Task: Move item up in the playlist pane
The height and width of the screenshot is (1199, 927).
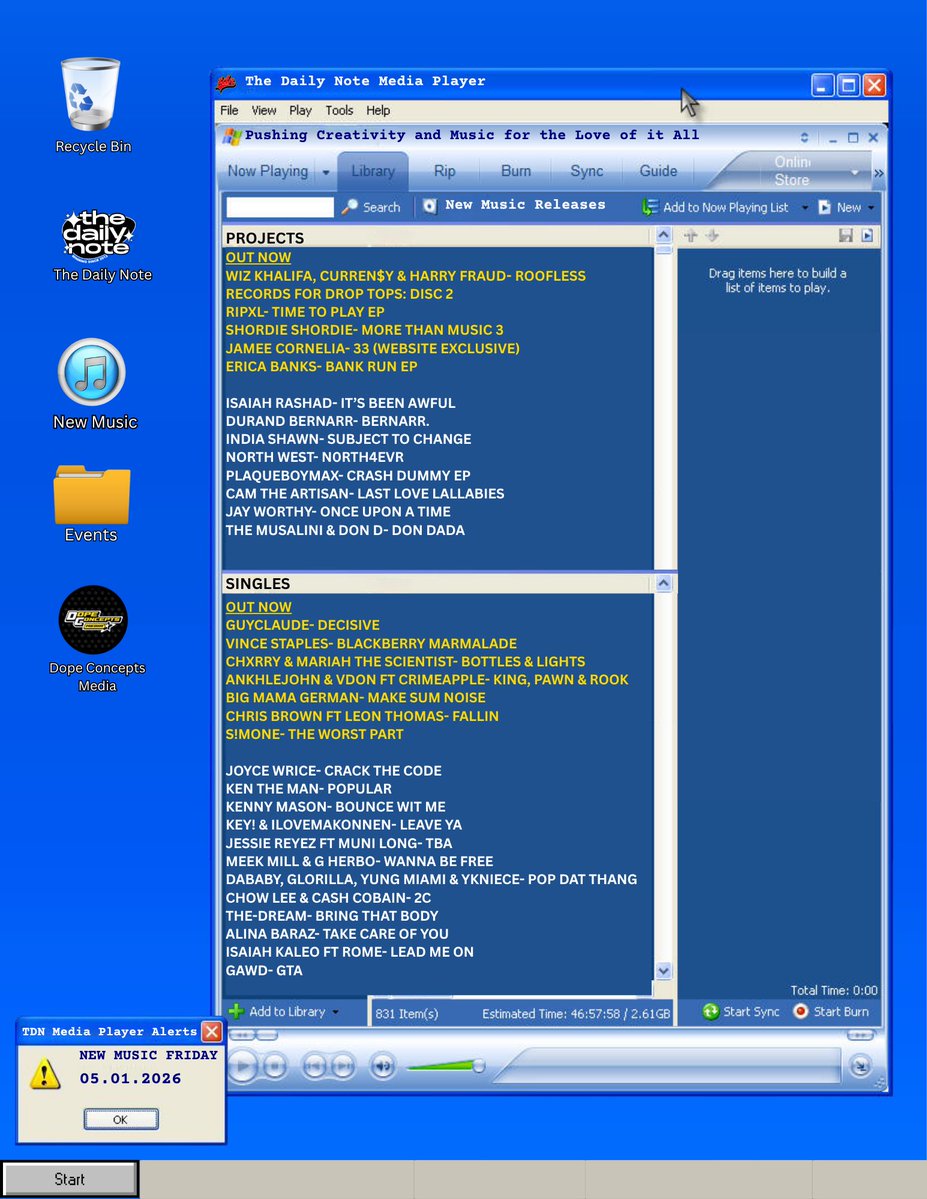Action: pyautogui.click(x=691, y=236)
